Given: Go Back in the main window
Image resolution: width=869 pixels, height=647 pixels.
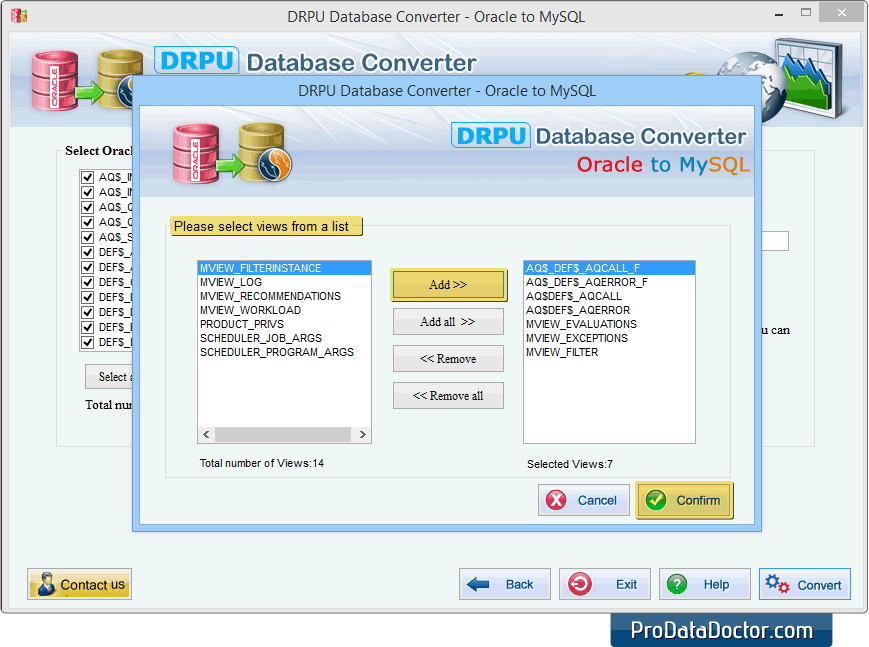Looking at the screenshot, I should point(505,584).
